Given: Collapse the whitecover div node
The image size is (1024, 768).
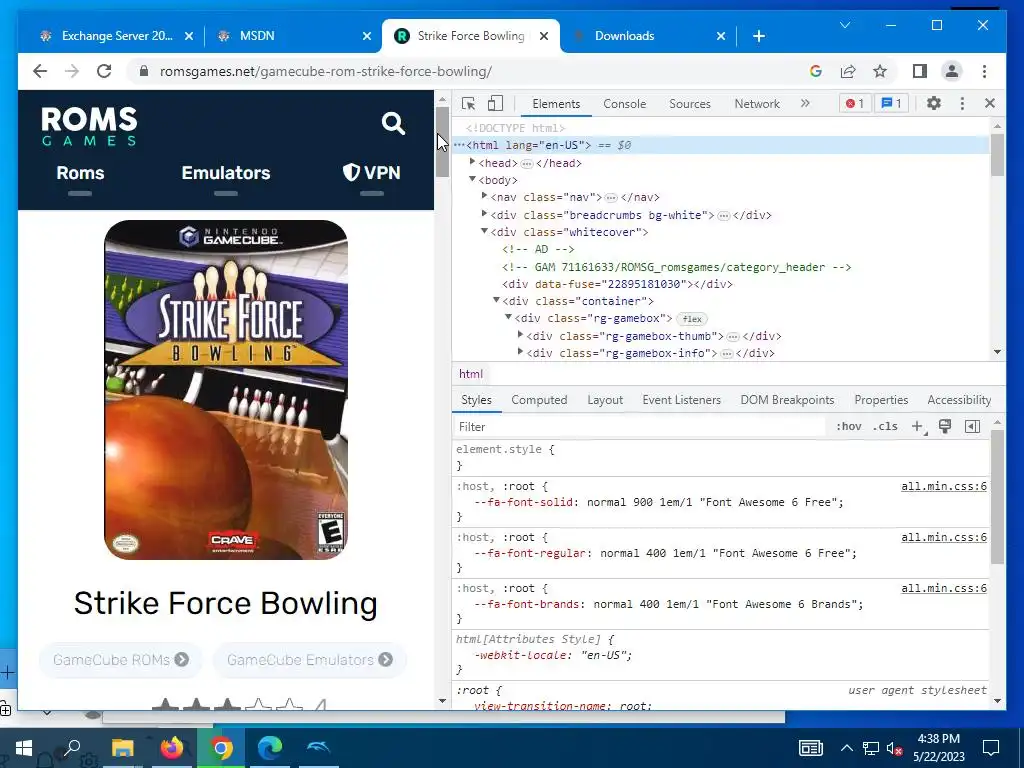Looking at the screenshot, I should pos(485,231).
